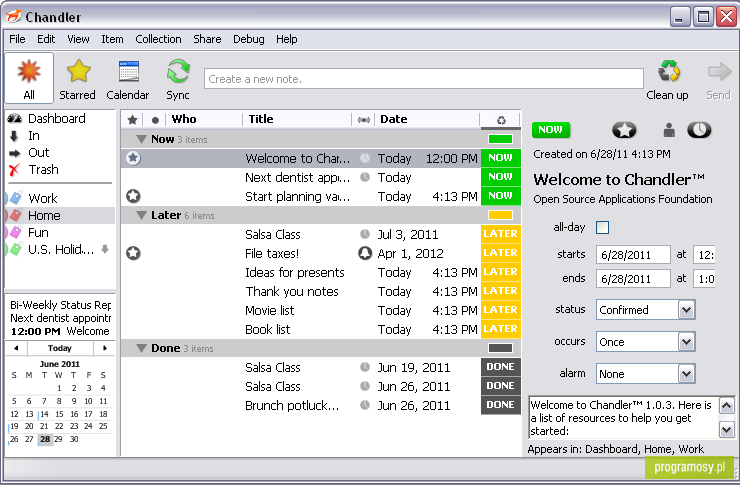The image size is (740, 485).
Task: Go to previous month in mini calendar
Action: (17, 348)
